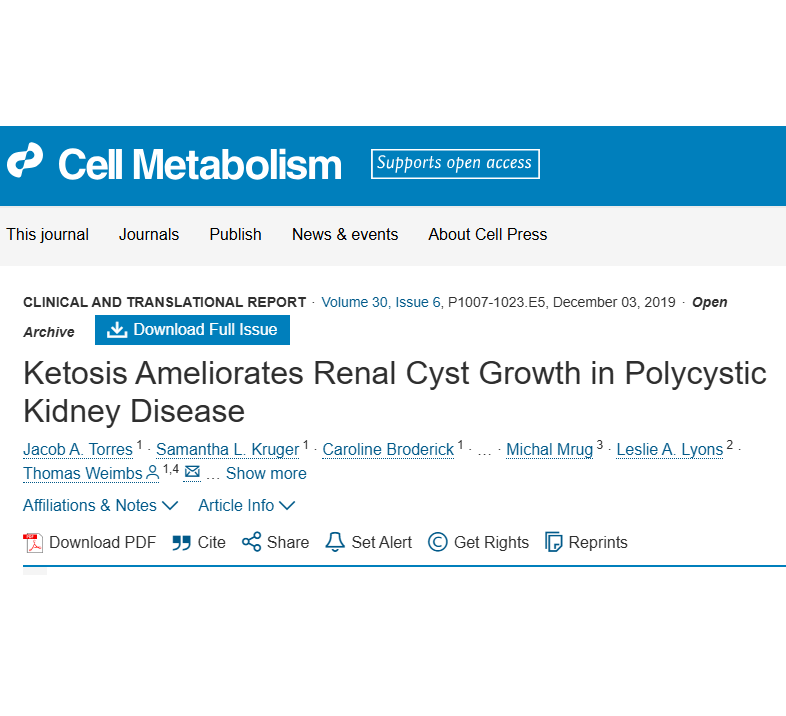Image resolution: width=786 pixels, height=716 pixels.
Task: Open the Volume 30, Issue 6 link
Action: tap(381, 302)
